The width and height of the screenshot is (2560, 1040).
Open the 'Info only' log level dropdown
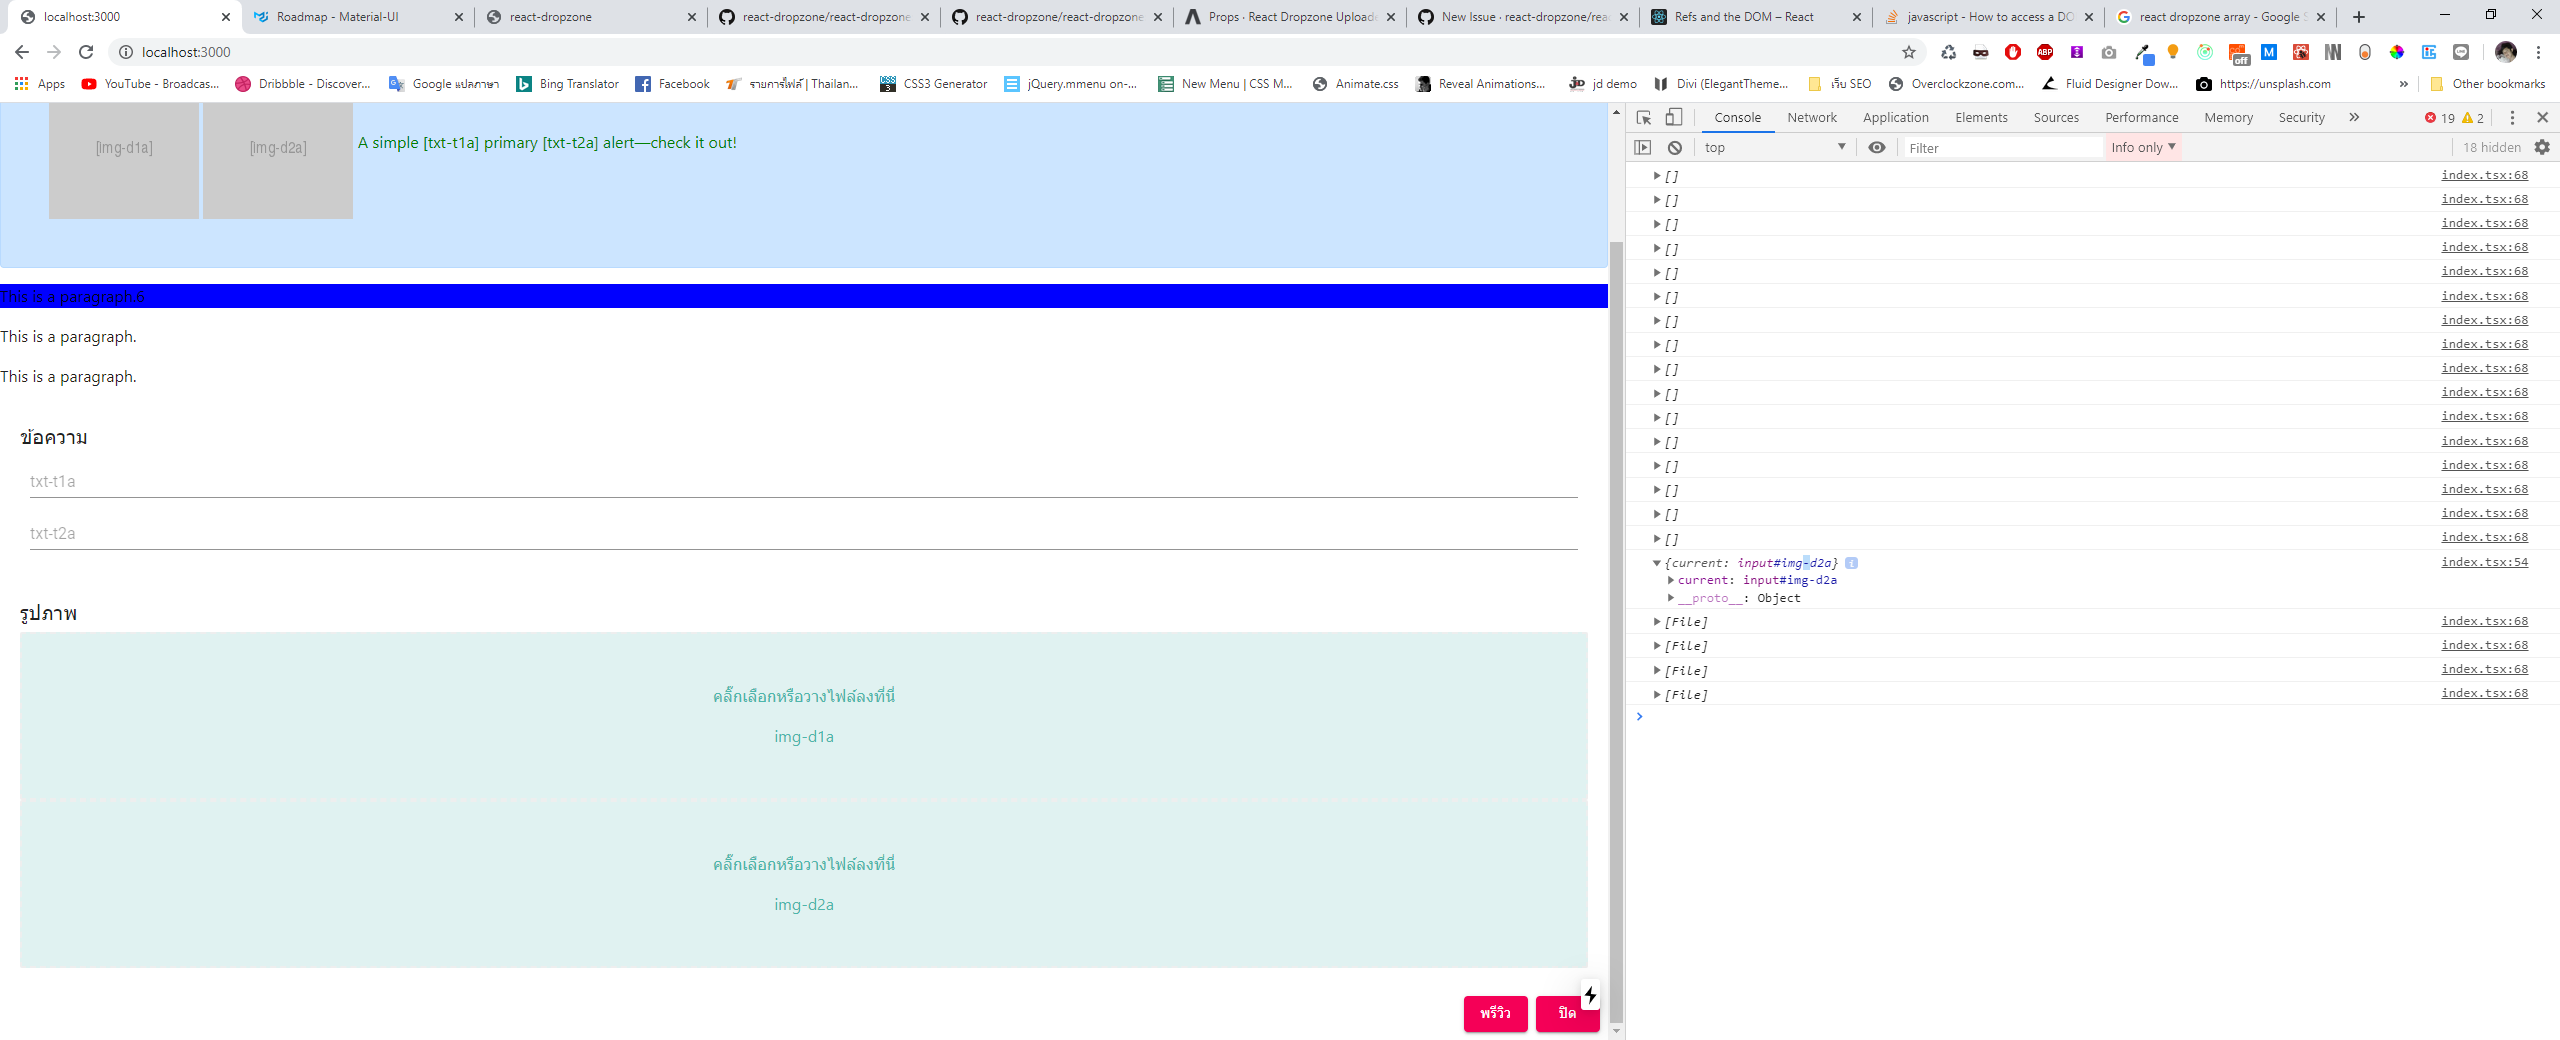[x=2140, y=147]
